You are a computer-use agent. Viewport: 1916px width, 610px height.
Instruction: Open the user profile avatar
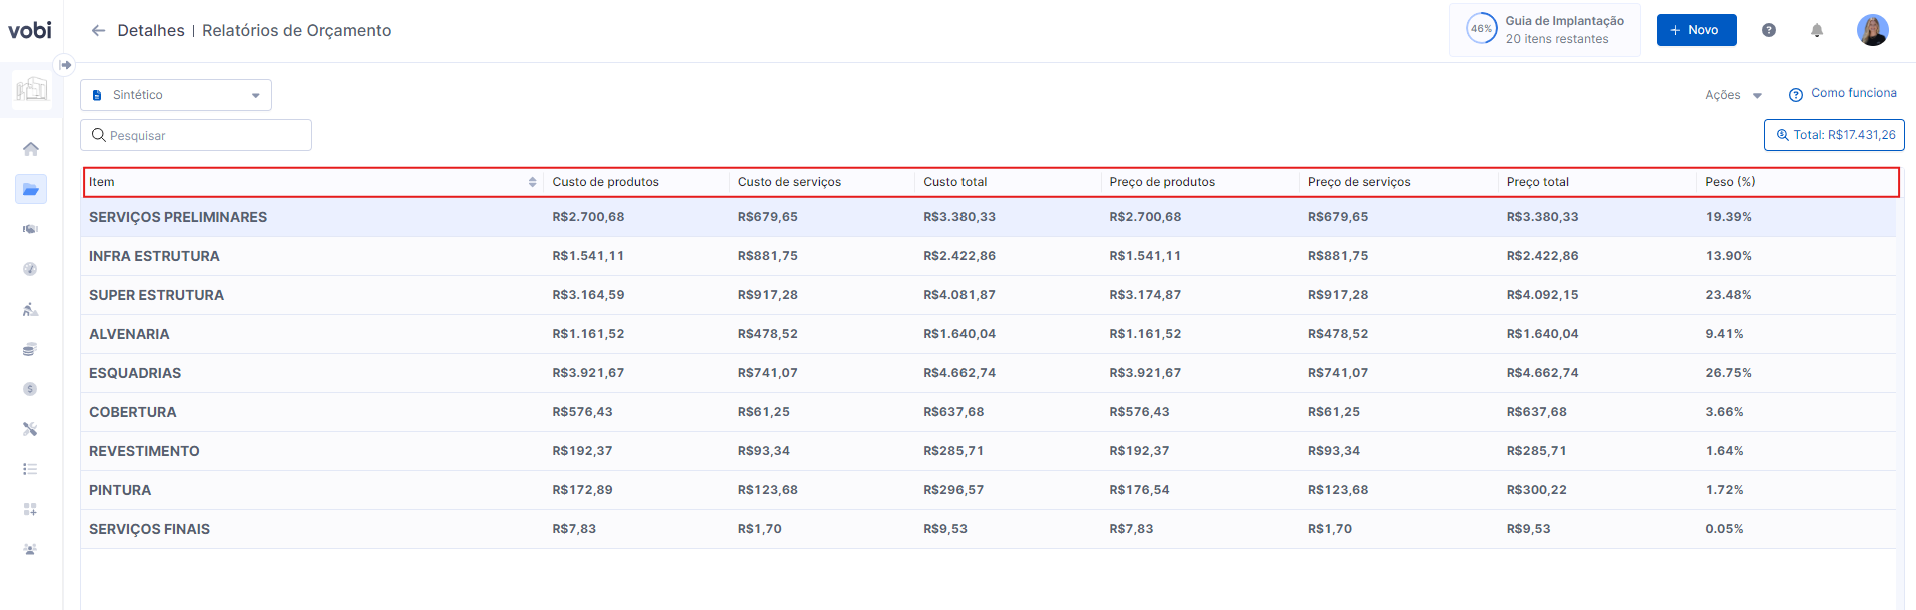click(1872, 30)
